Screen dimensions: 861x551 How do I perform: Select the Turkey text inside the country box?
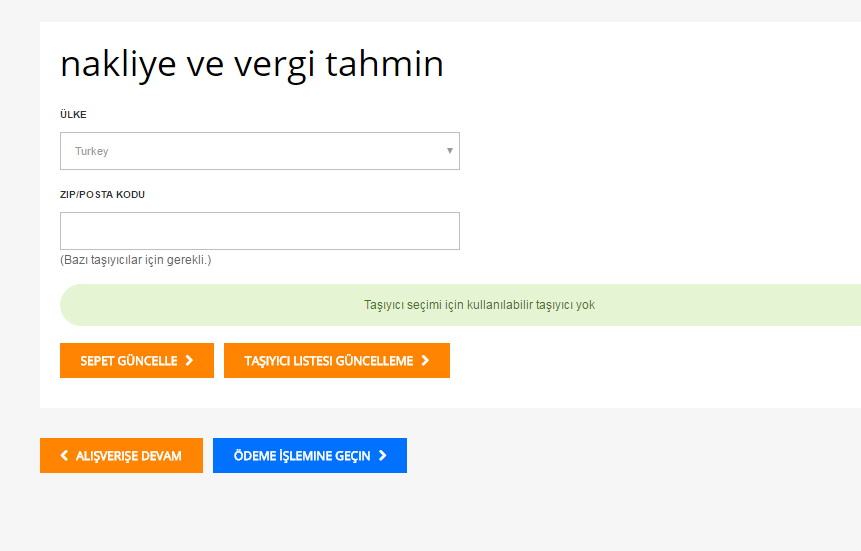click(92, 151)
